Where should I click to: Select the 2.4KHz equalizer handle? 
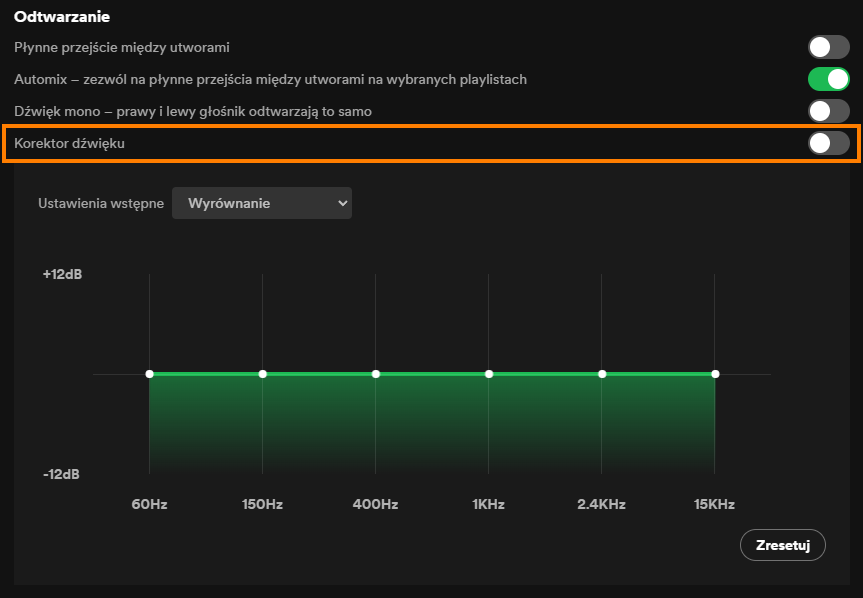pyautogui.click(x=602, y=374)
